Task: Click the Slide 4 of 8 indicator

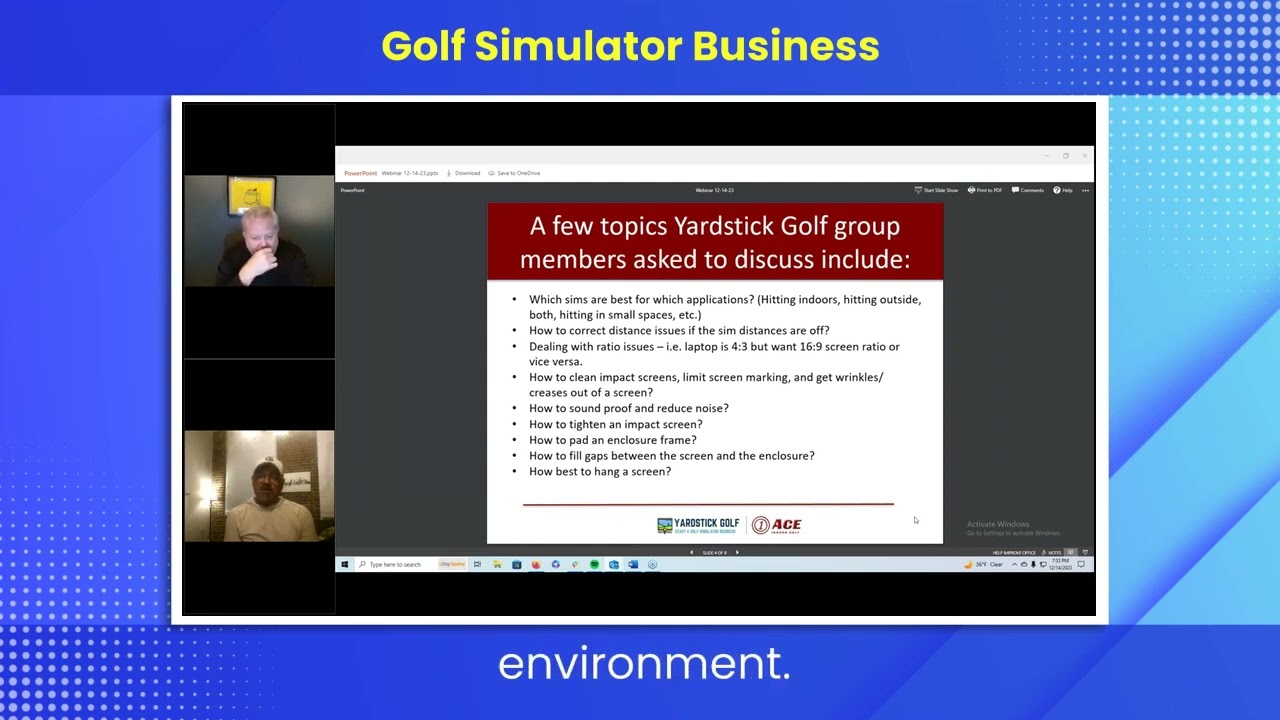Action: [714, 552]
